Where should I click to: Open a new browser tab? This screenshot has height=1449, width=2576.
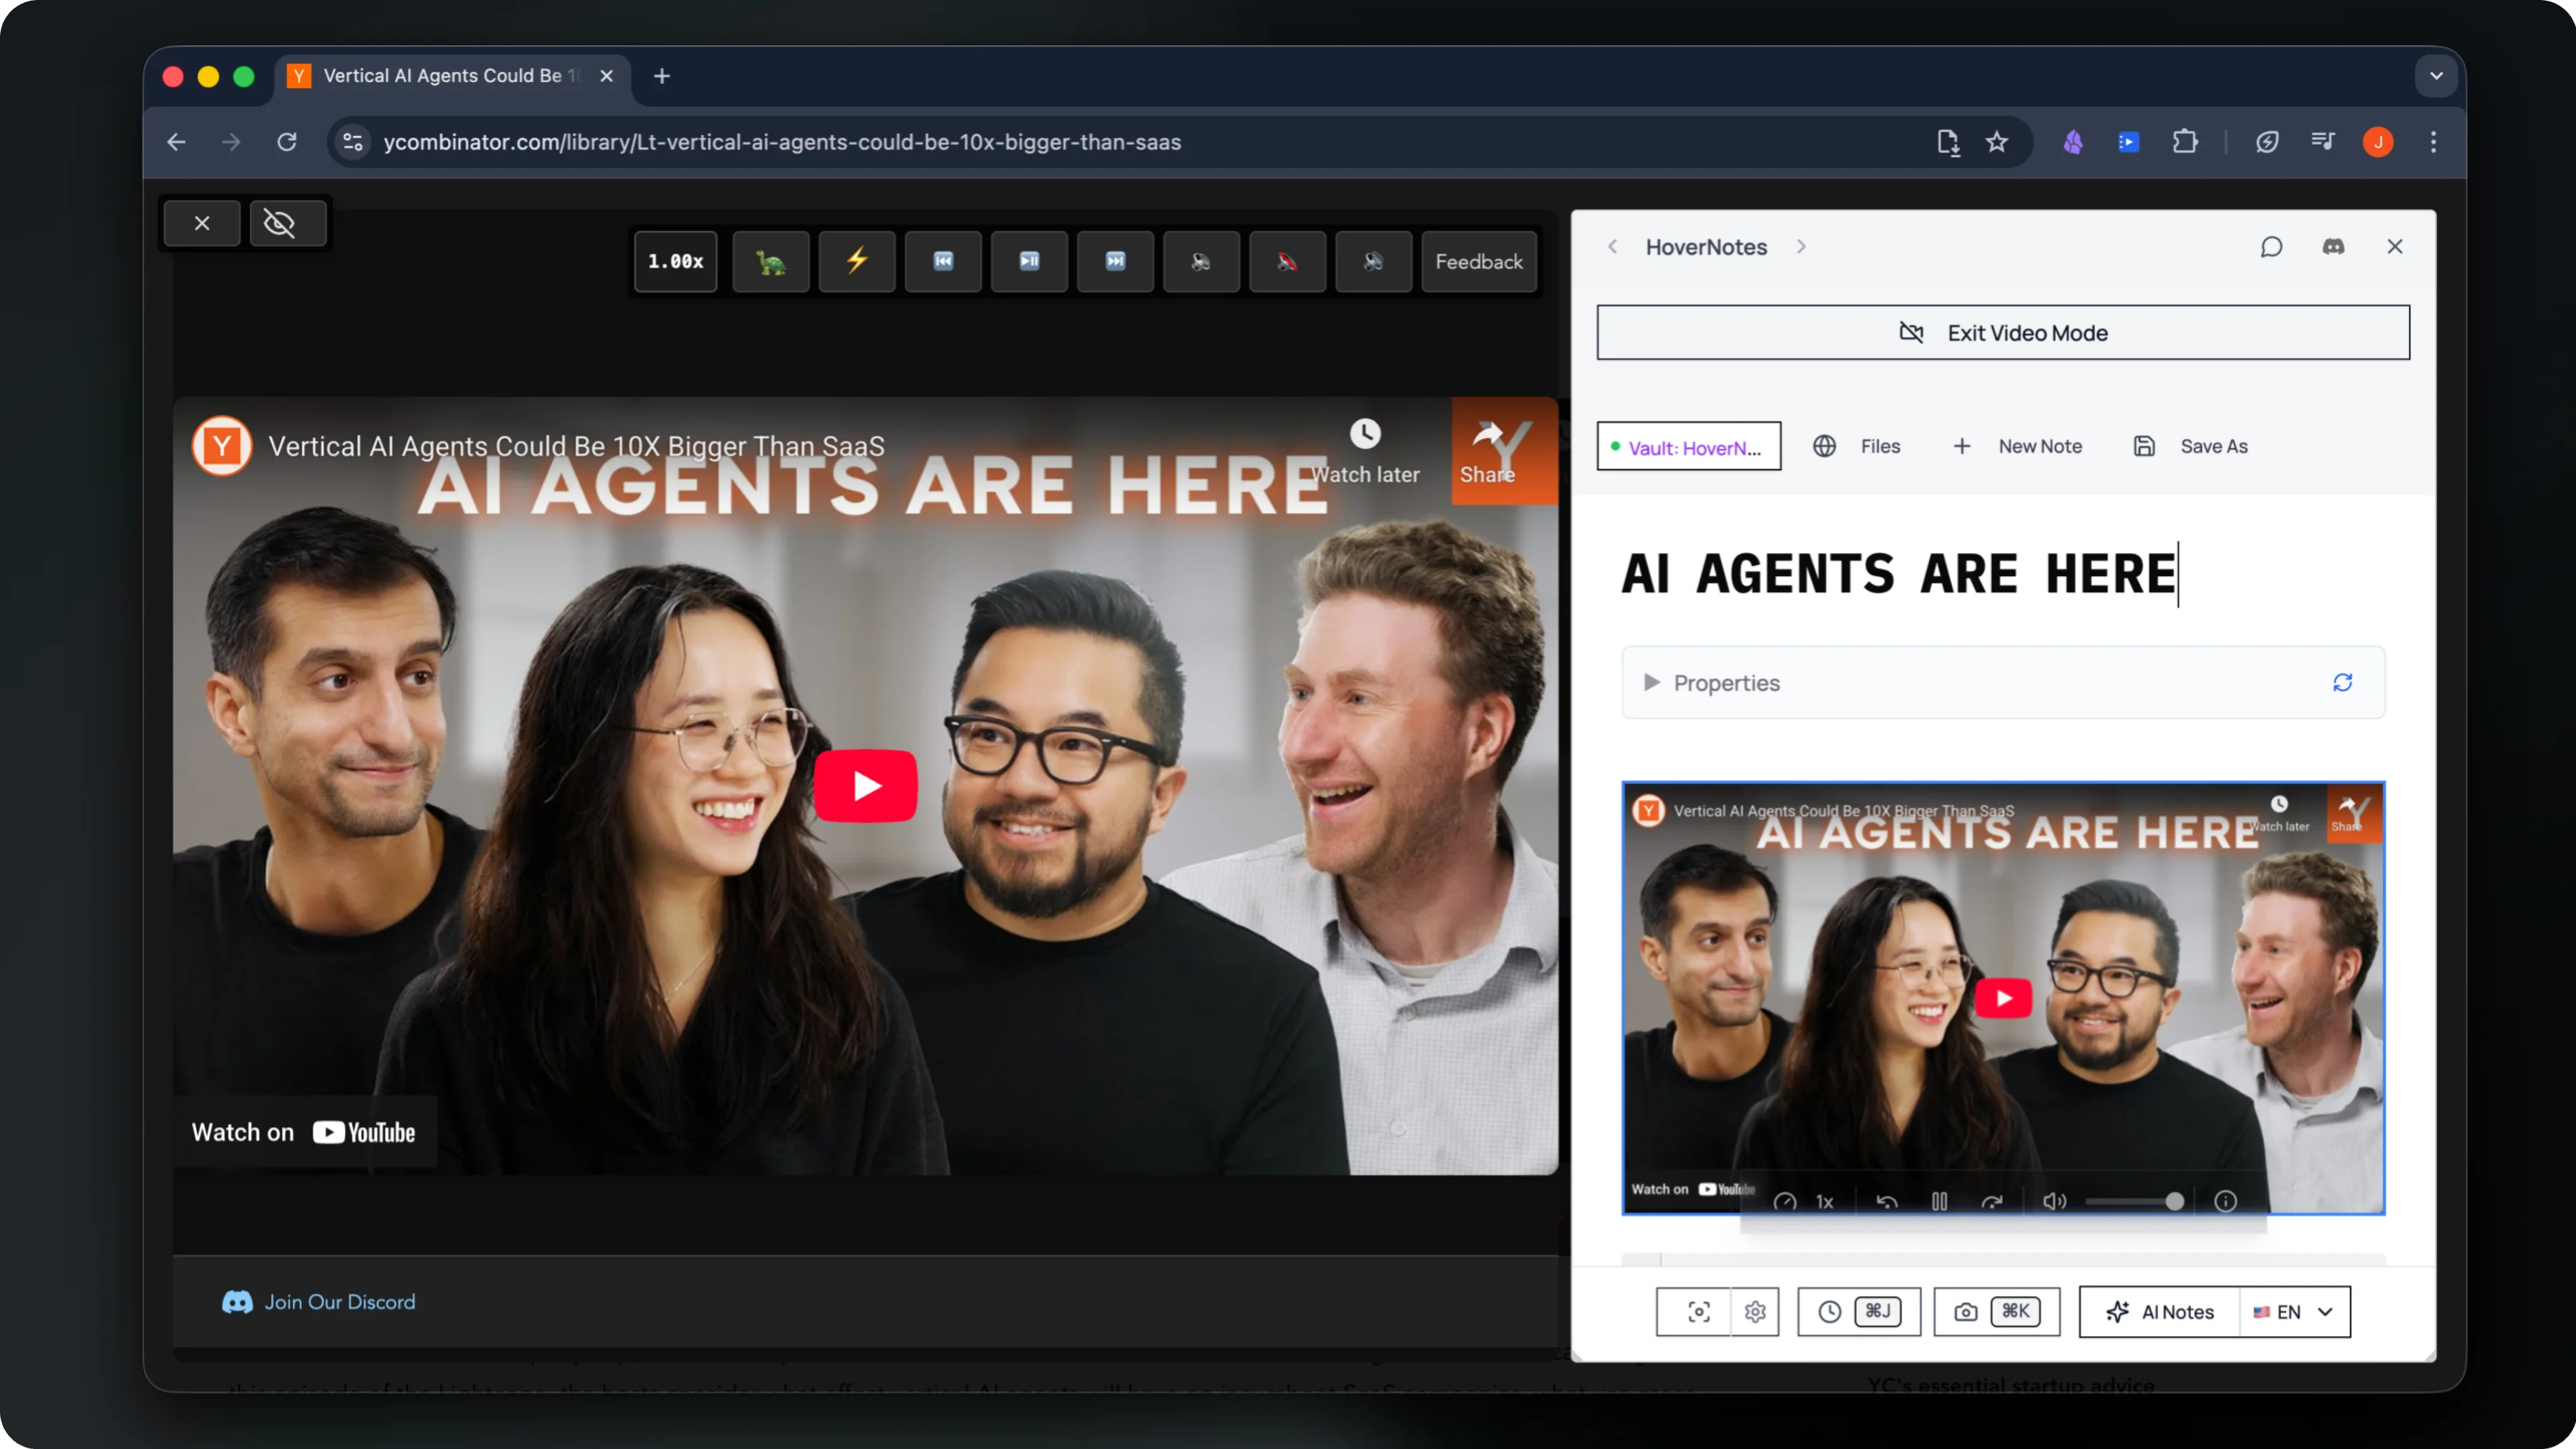[x=661, y=76]
